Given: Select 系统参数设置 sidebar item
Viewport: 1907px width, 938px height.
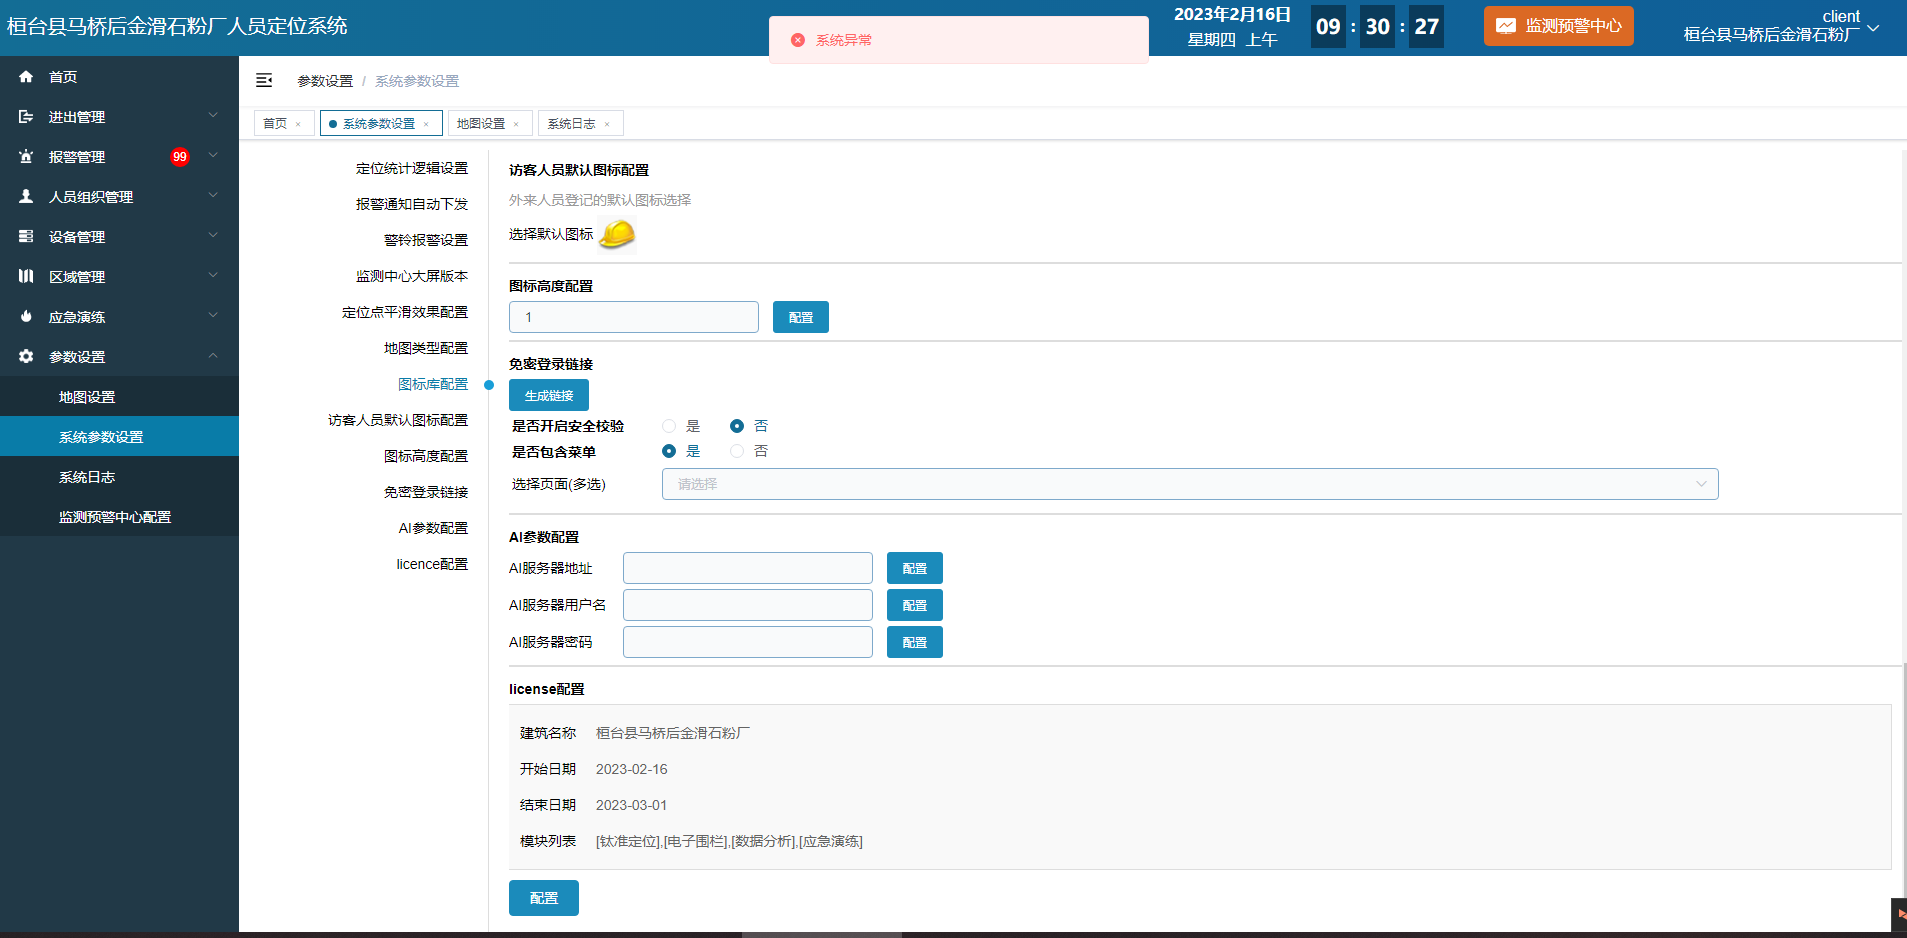Looking at the screenshot, I should click(x=119, y=436).
